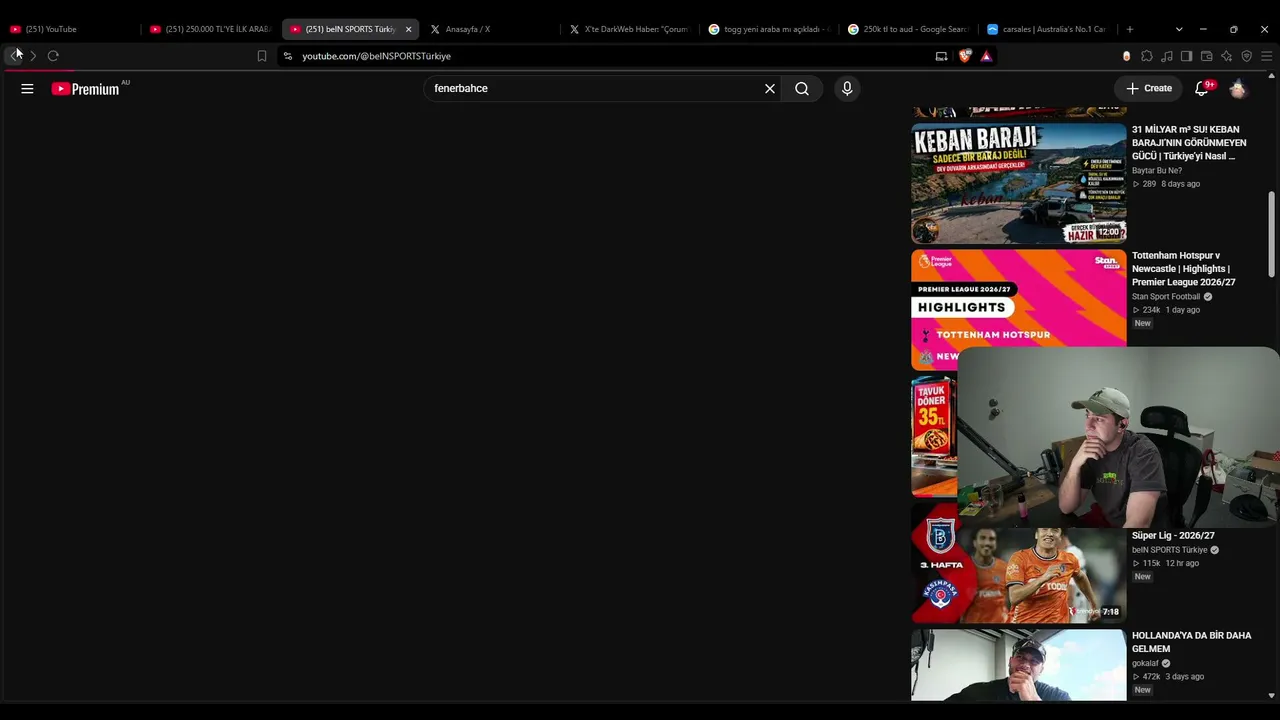The image size is (1280, 720).
Task: Switch to the Anasayfa / X tab
Action: 490,29
